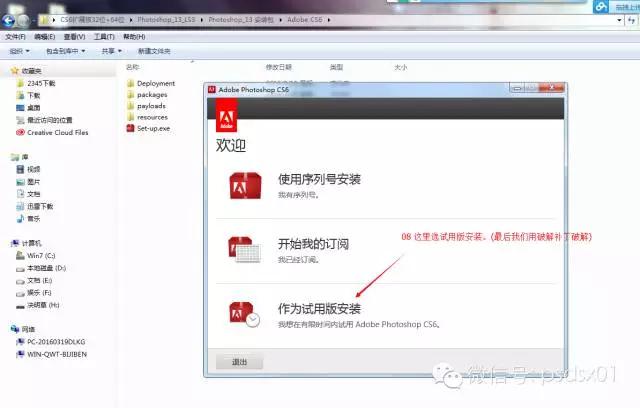This screenshot has height=408, width=640.
Task: Click the trial install clock icon
Action: [x=244, y=314]
